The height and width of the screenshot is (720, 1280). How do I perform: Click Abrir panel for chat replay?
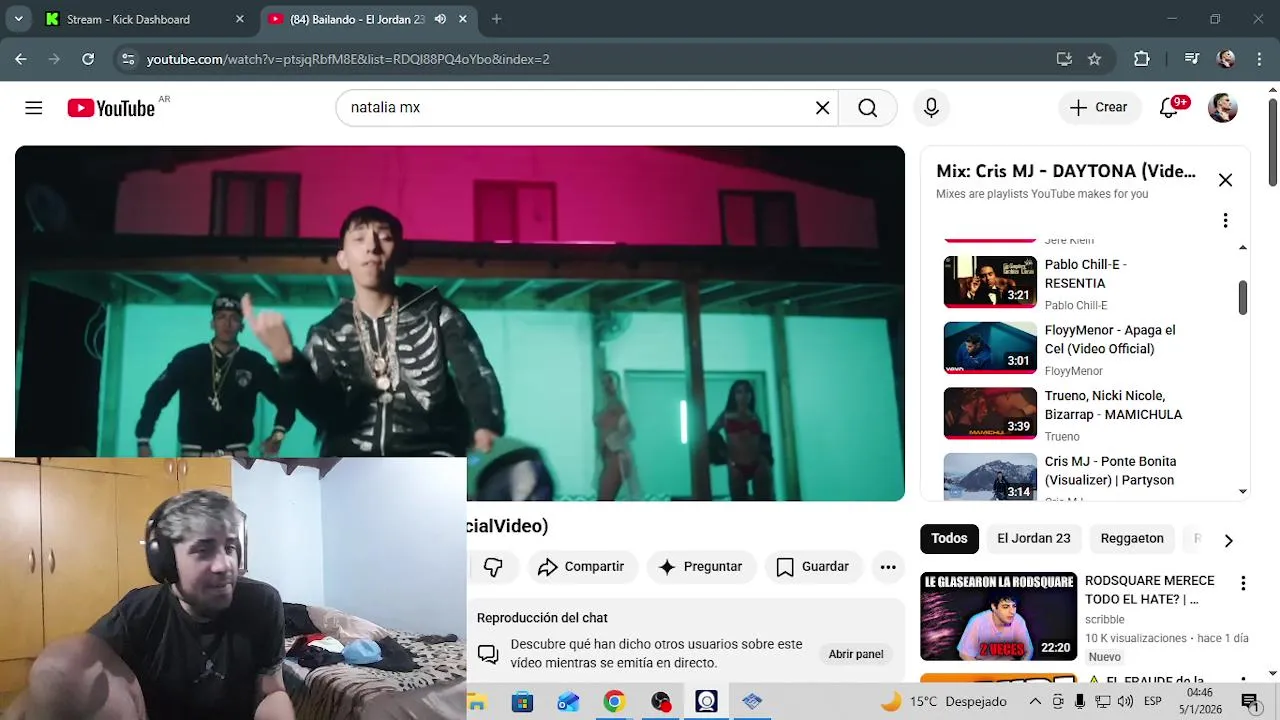pos(856,654)
